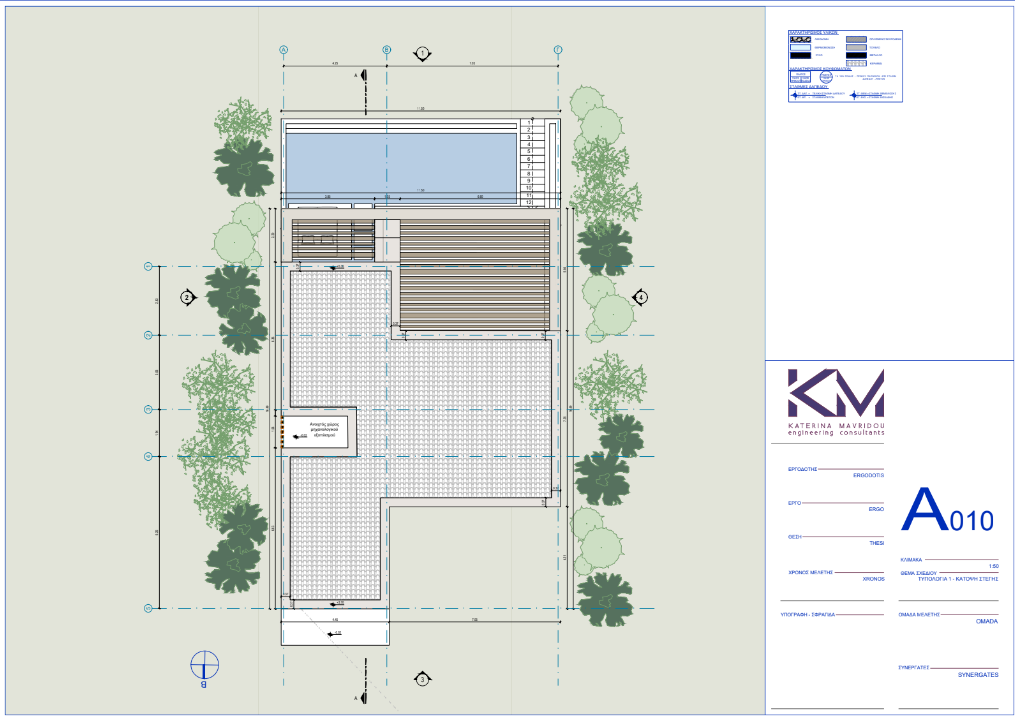The image size is (1015, 719).
Task: Click the SYNERGATES collaborators field
Action: (x=975, y=674)
